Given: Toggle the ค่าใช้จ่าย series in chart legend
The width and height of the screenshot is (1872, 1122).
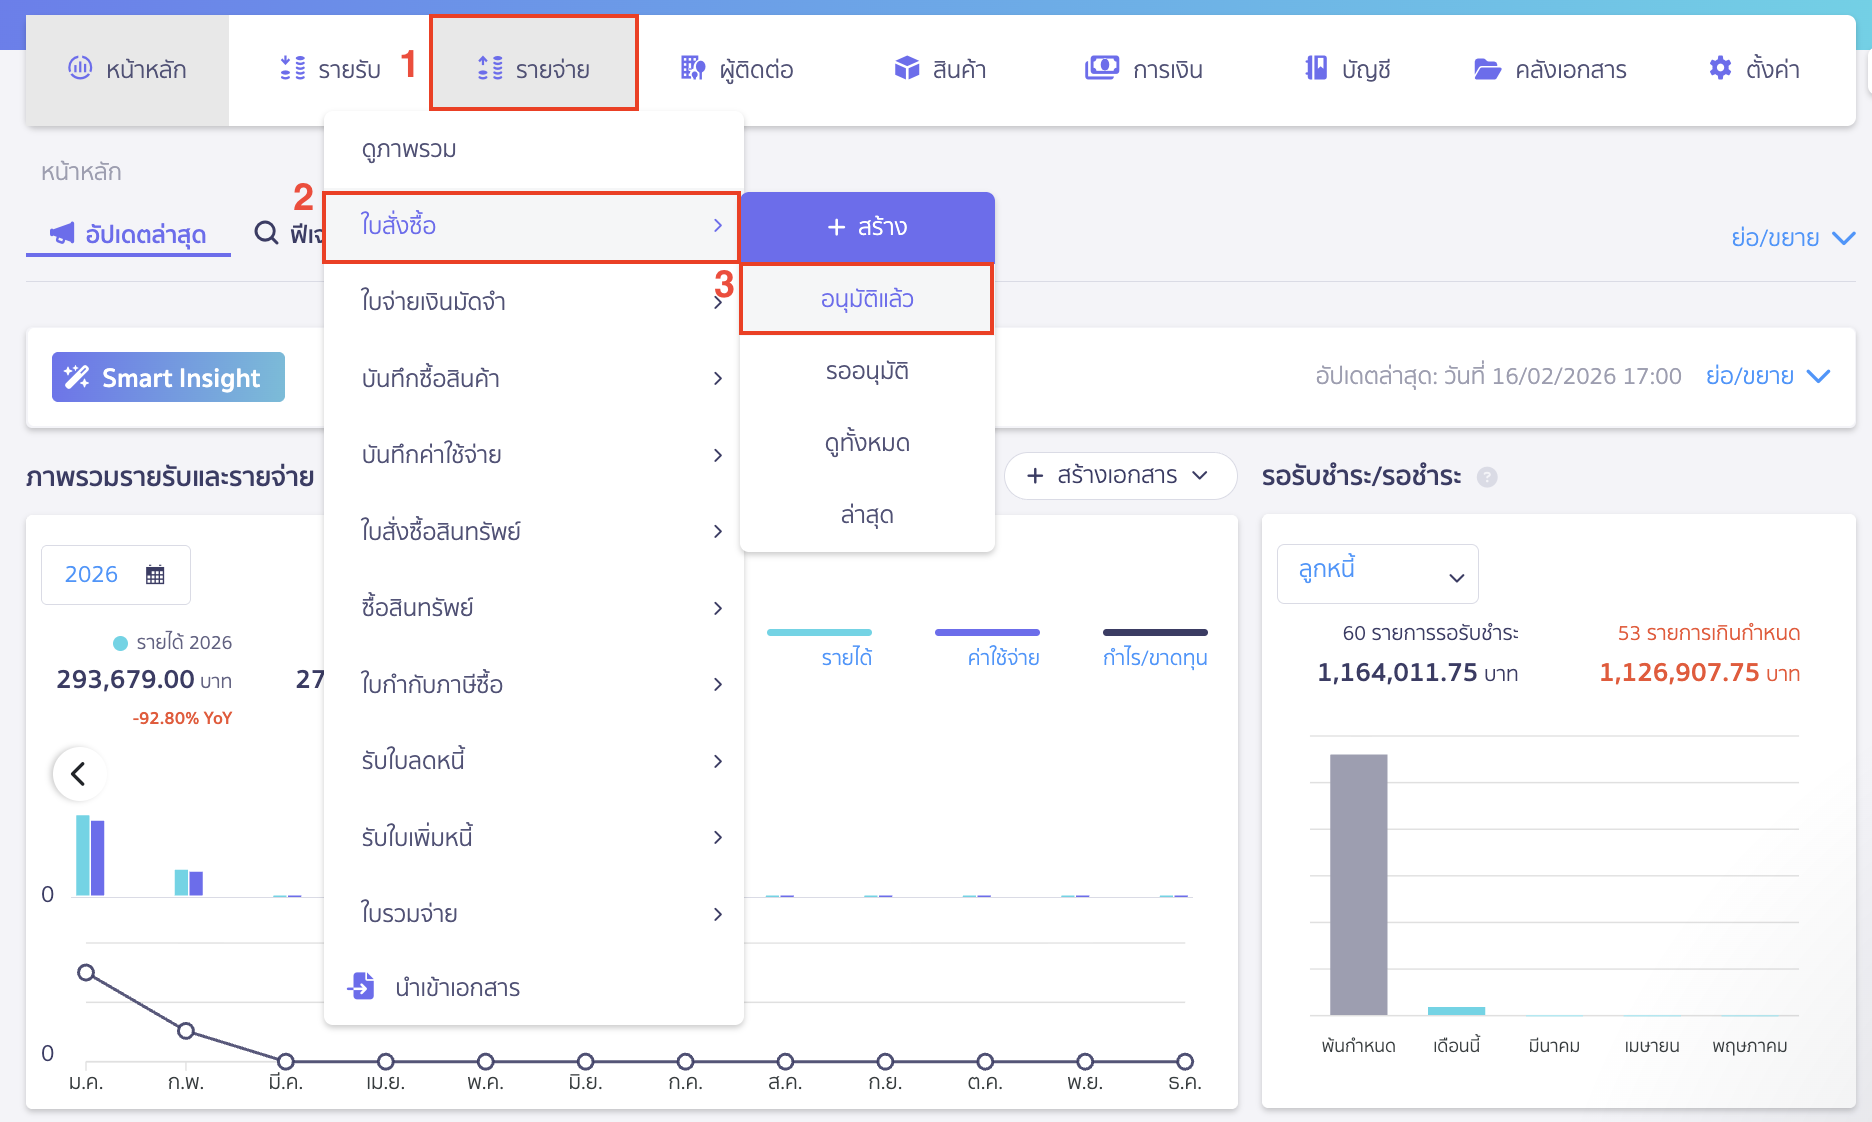Looking at the screenshot, I should coord(1003,657).
